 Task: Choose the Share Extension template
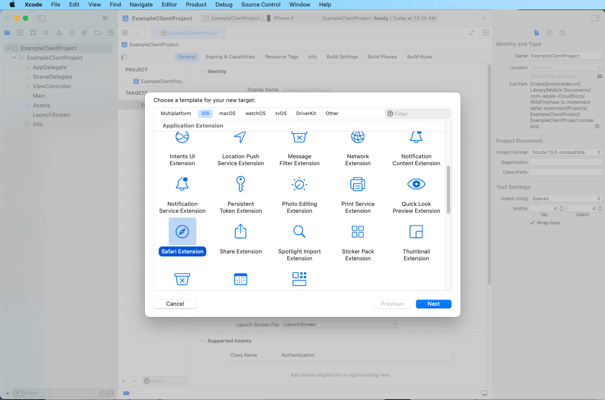point(240,239)
